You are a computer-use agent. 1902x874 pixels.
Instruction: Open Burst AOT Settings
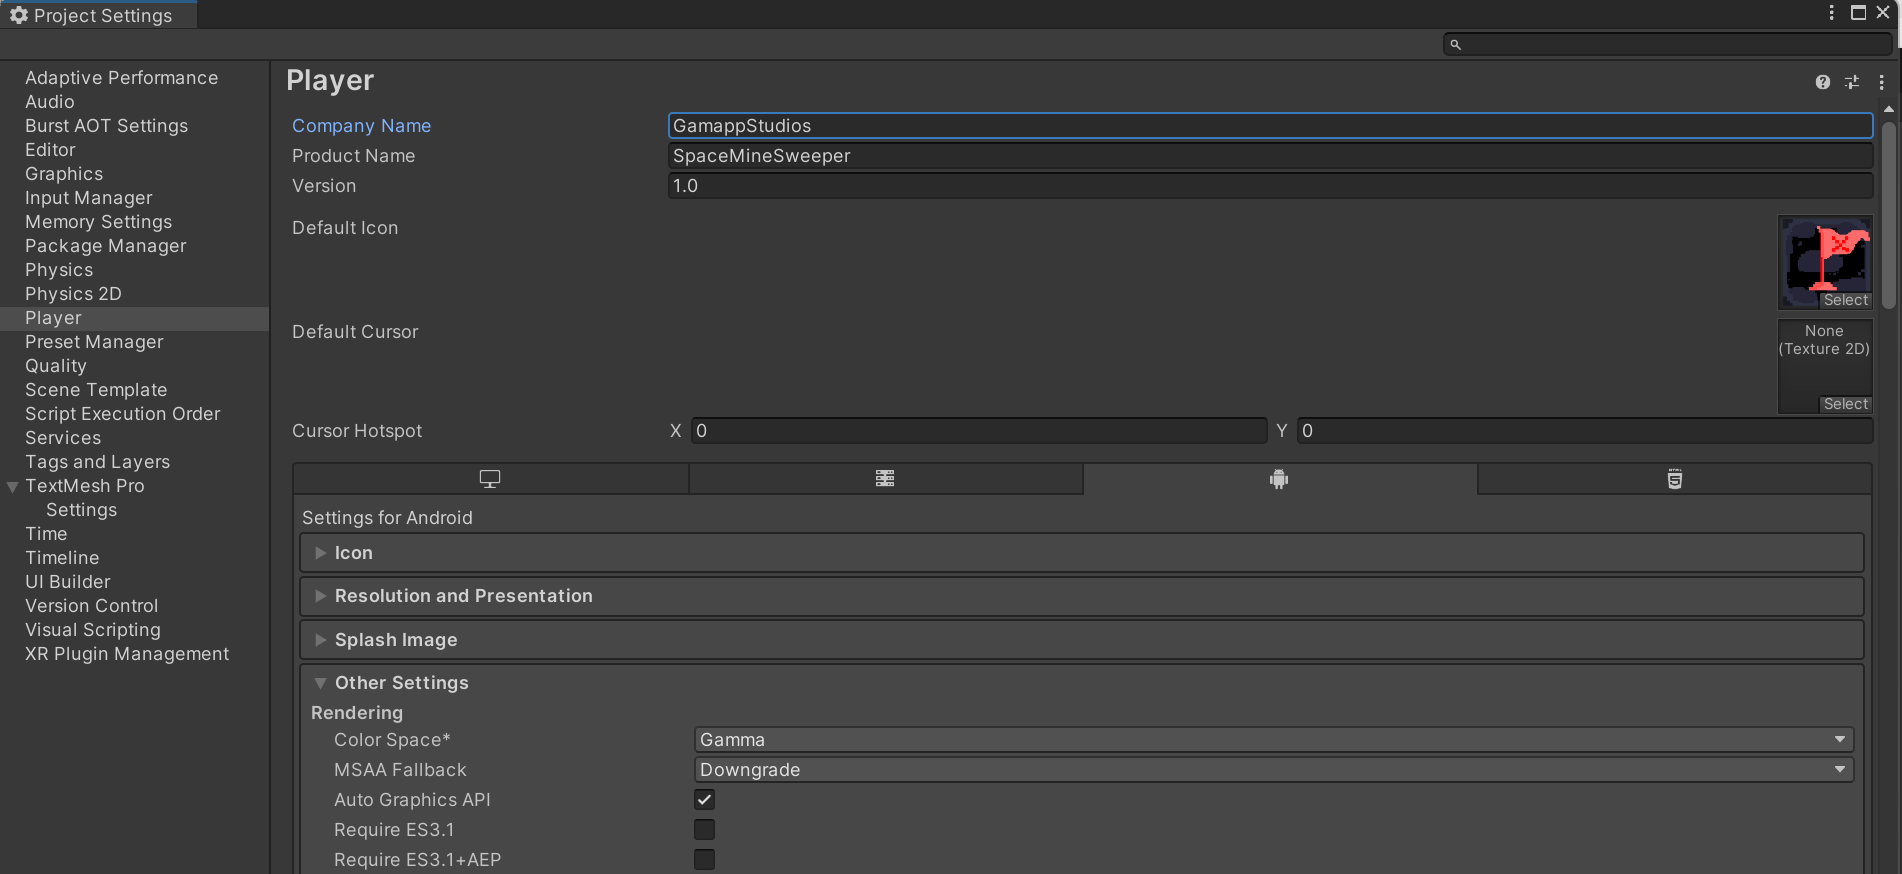pyautogui.click(x=106, y=126)
